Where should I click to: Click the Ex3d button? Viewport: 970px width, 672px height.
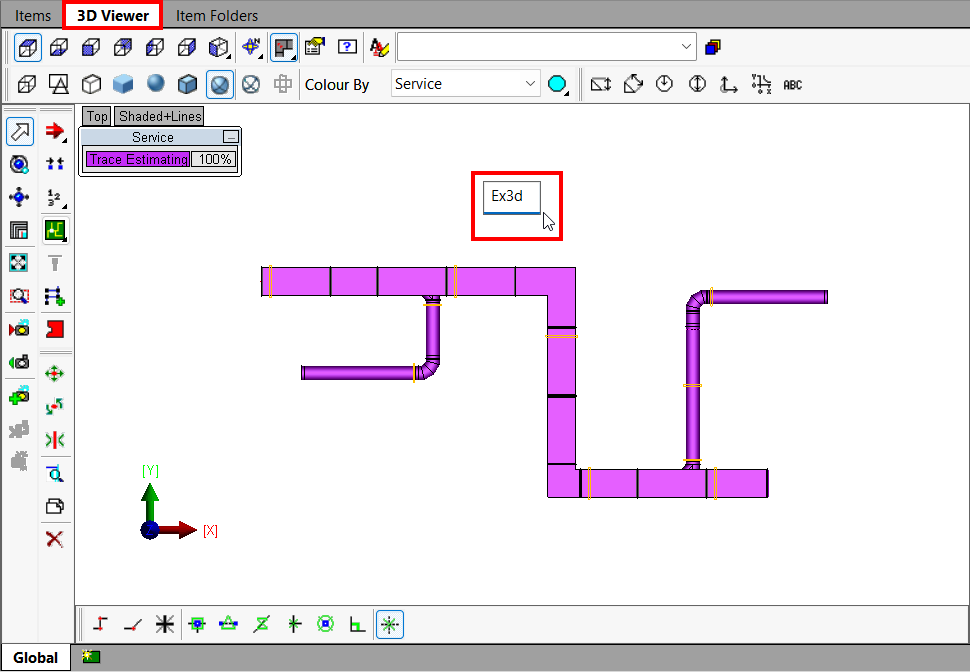(511, 197)
